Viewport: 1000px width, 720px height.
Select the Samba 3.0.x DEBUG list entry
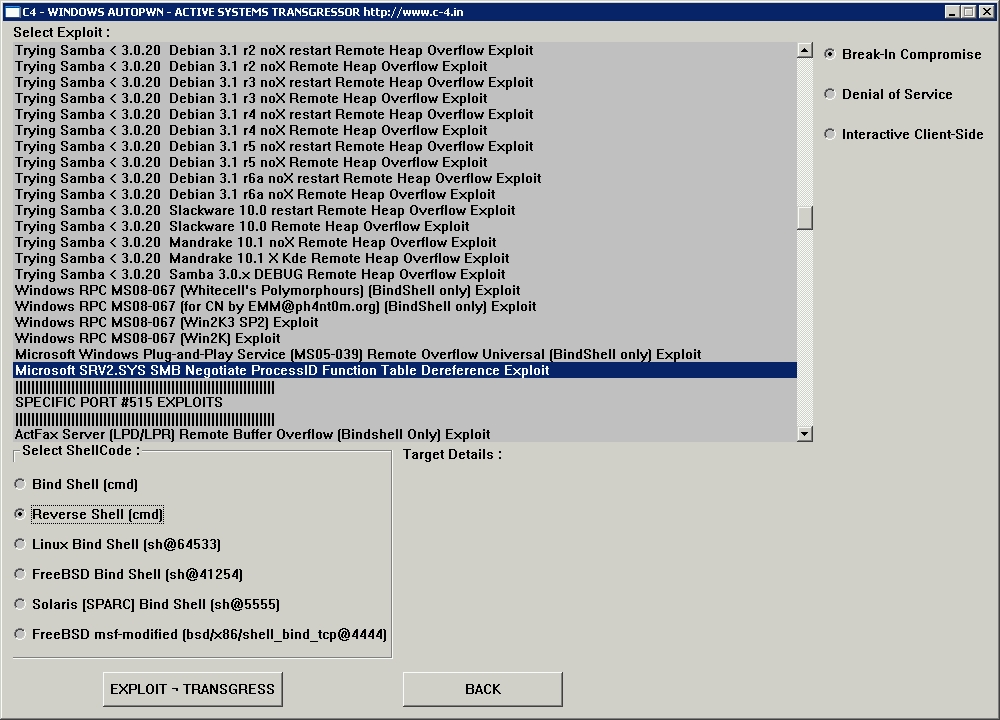pyautogui.click(x=260, y=274)
